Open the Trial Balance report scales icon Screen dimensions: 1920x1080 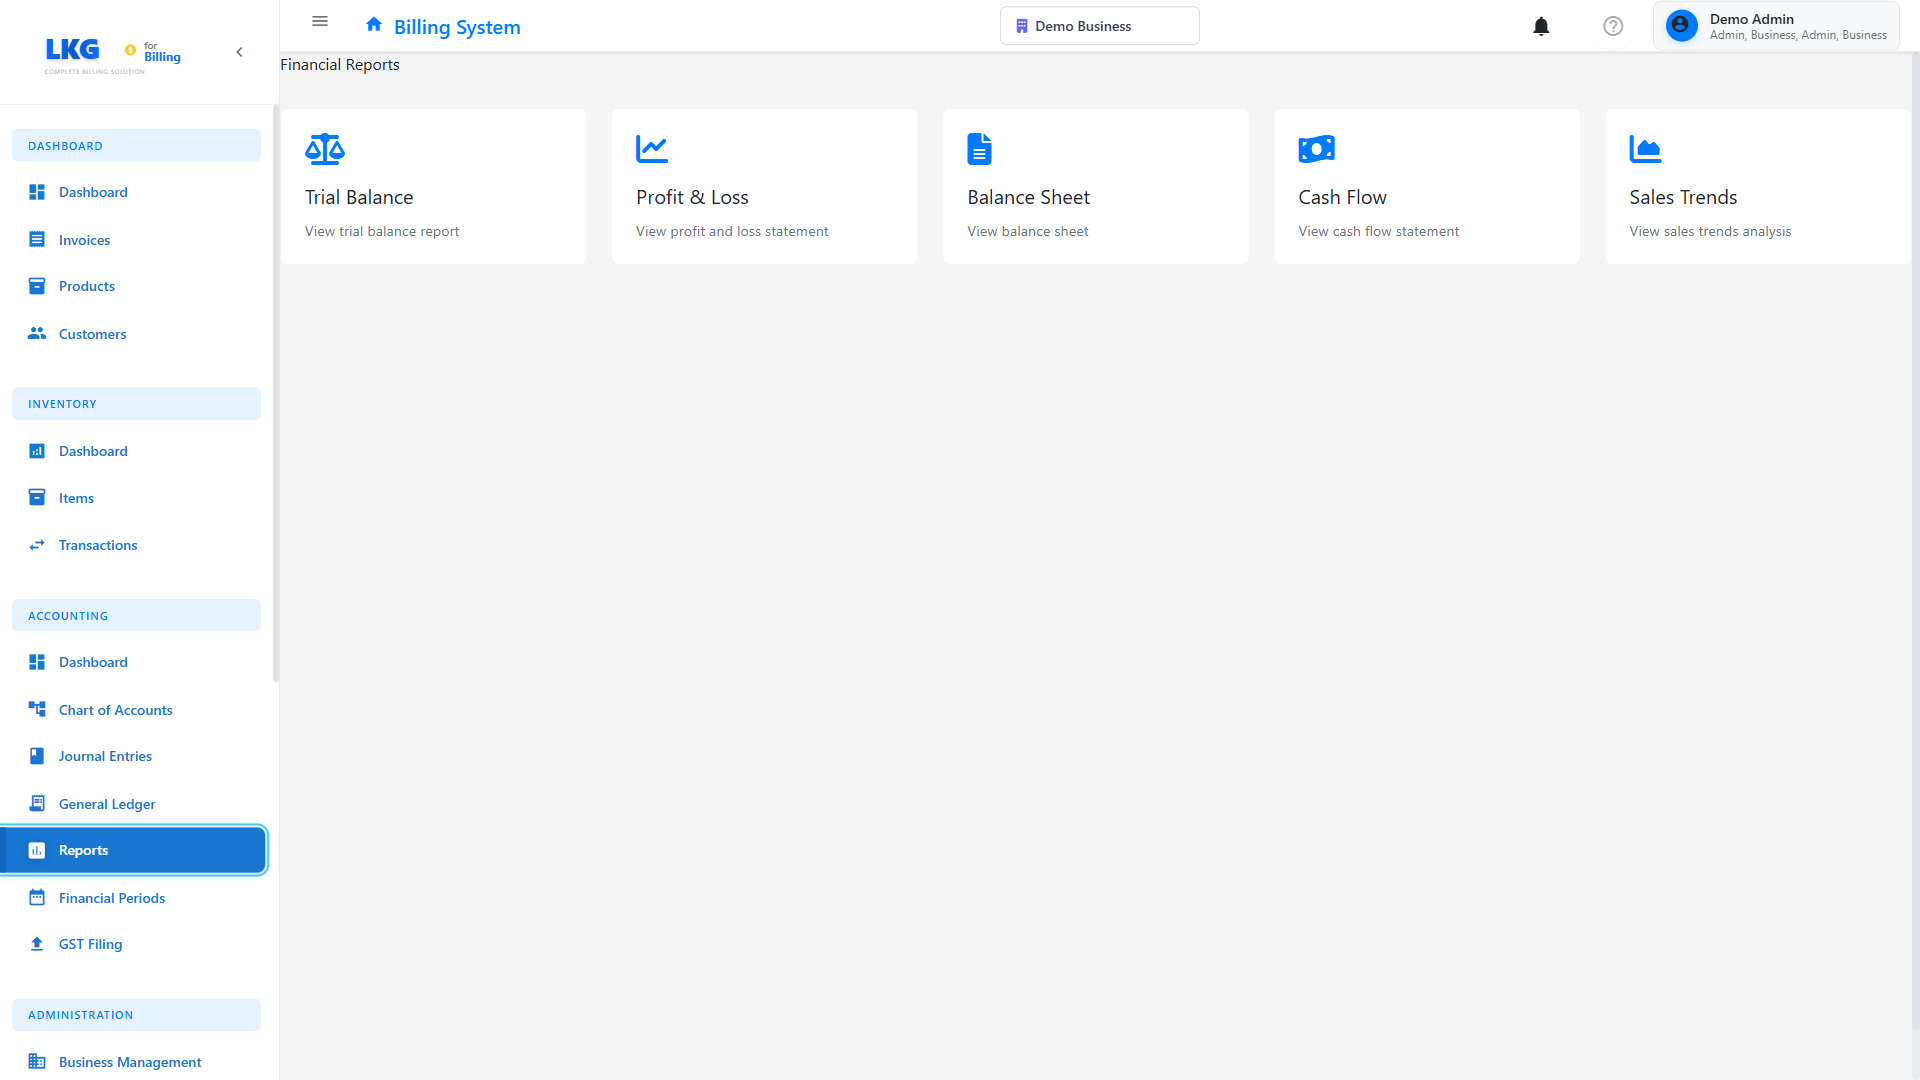(324, 148)
